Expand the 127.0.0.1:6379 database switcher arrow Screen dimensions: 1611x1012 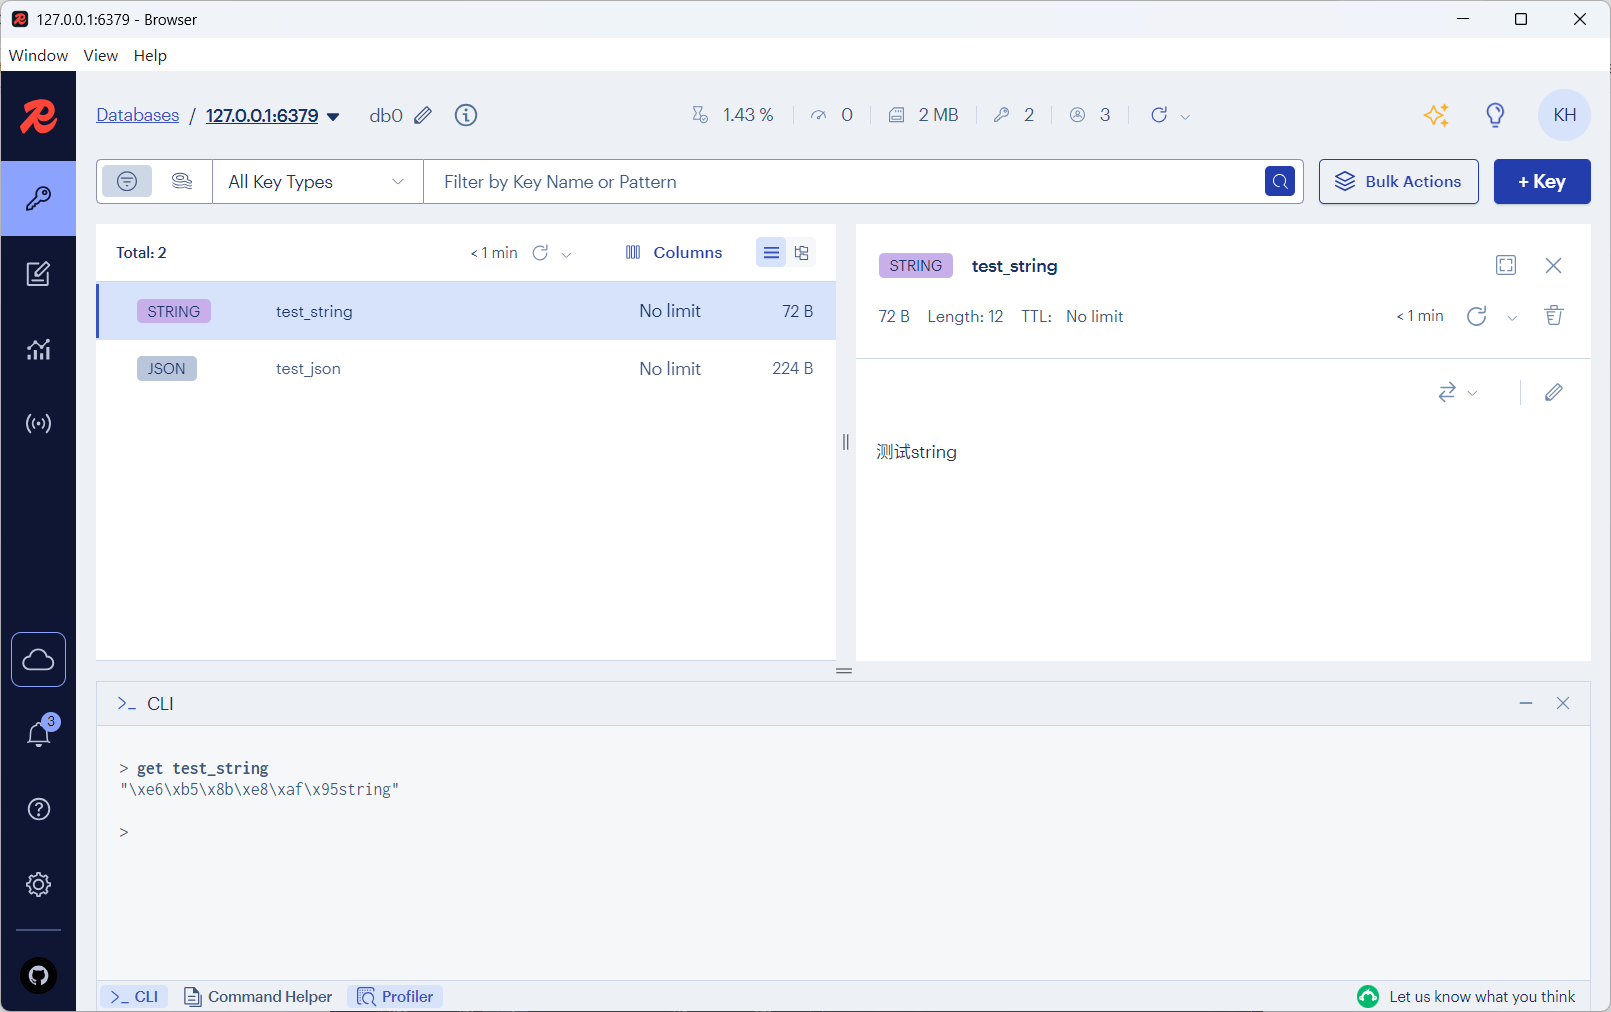333,117
